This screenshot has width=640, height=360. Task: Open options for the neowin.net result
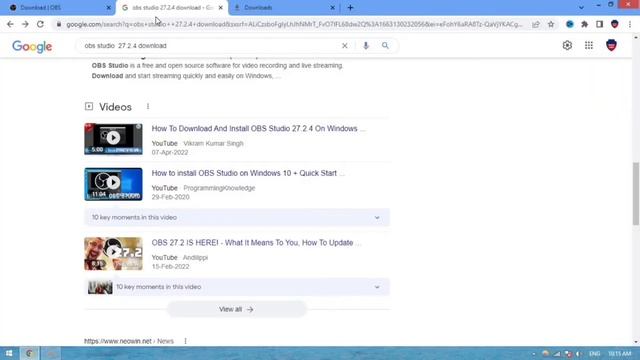coord(185,341)
